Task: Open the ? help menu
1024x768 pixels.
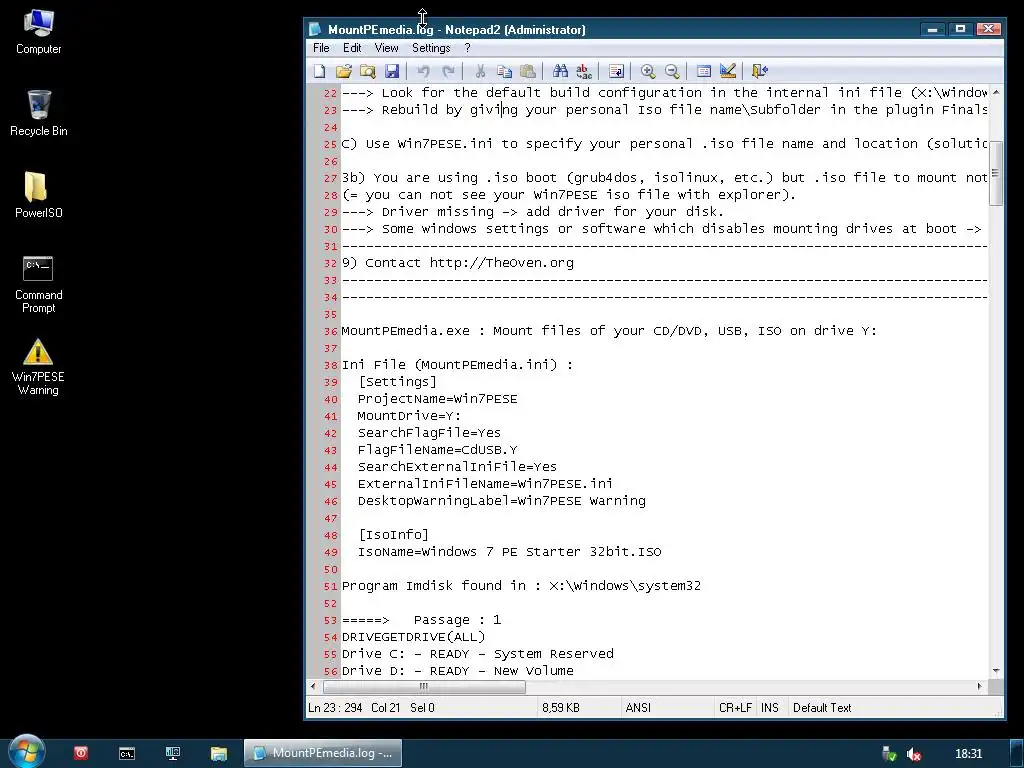Action: [x=467, y=48]
